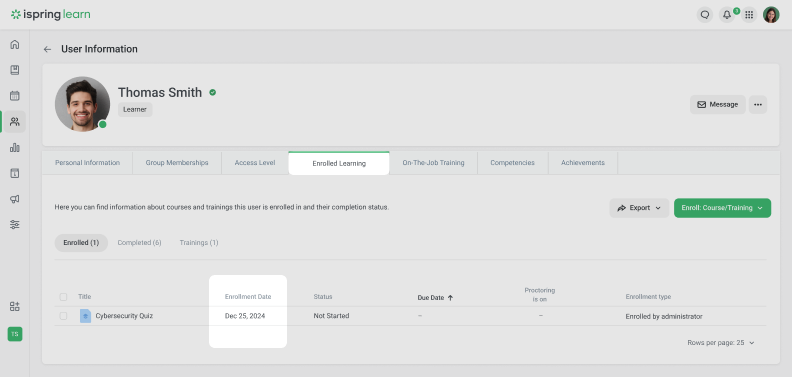Viewport: 792px width, 377px height.
Task: Open the Home icon in sidebar
Action: coord(15,44)
